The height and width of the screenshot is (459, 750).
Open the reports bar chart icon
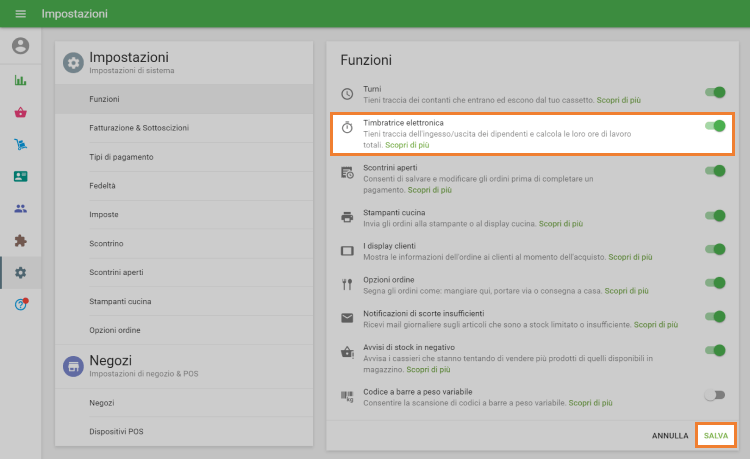point(20,80)
